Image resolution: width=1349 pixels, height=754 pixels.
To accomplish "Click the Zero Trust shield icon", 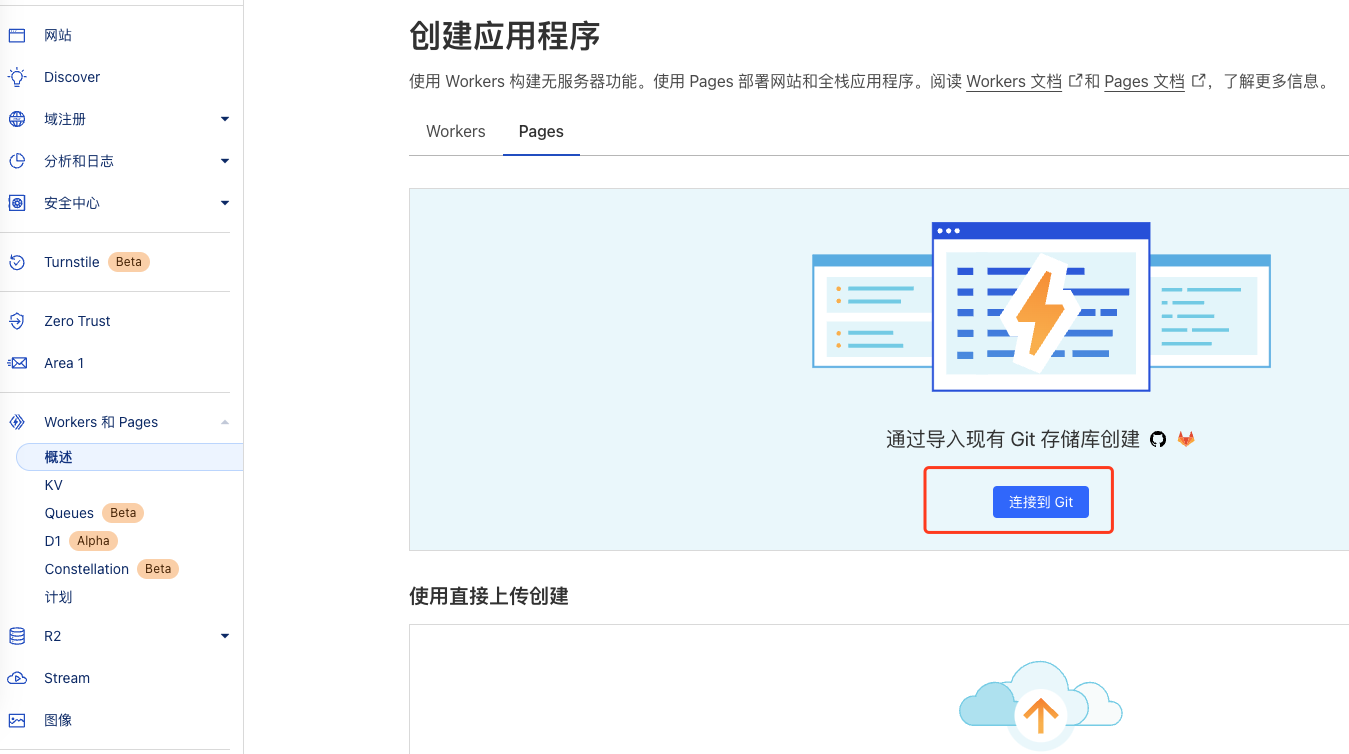I will click(x=17, y=321).
